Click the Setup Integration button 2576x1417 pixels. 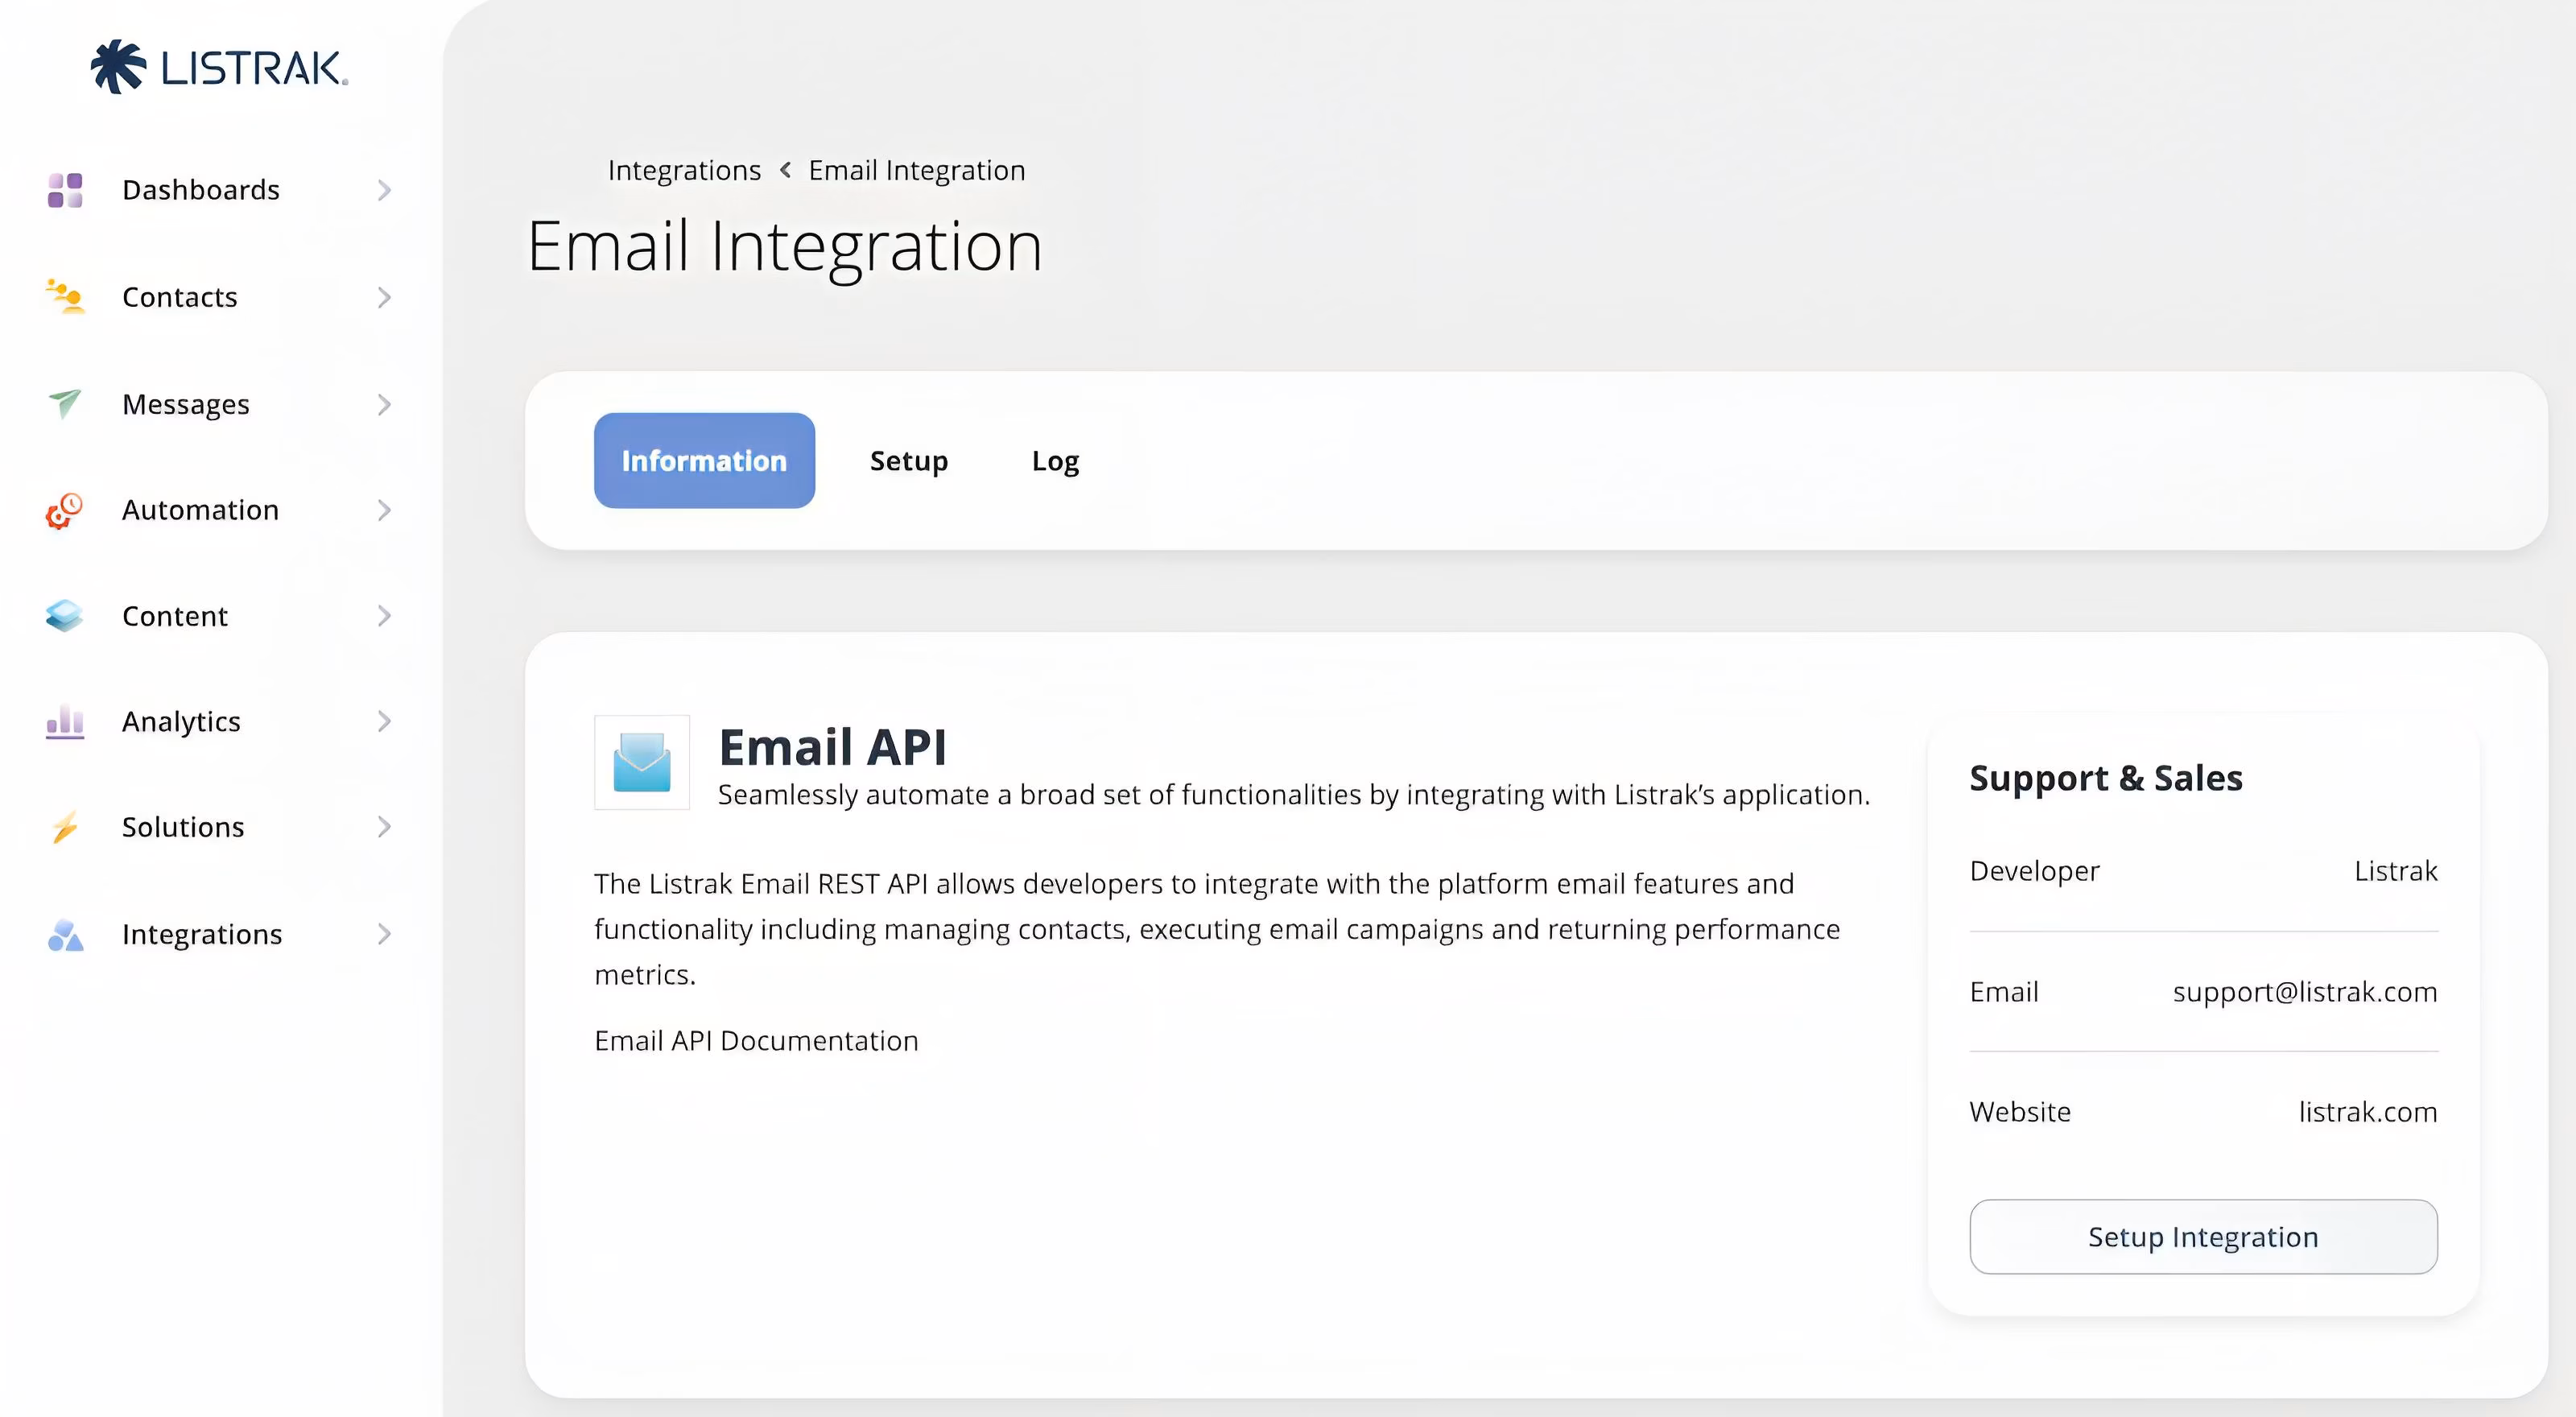(x=2203, y=1237)
